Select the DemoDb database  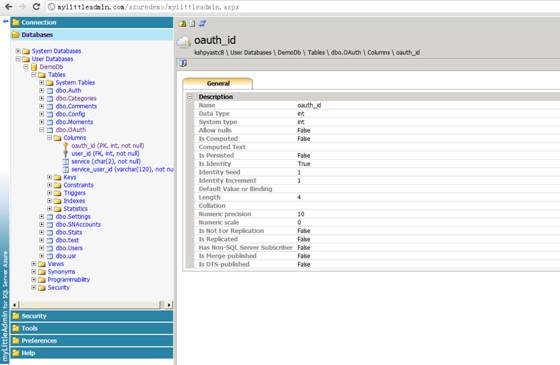pos(51,67)
